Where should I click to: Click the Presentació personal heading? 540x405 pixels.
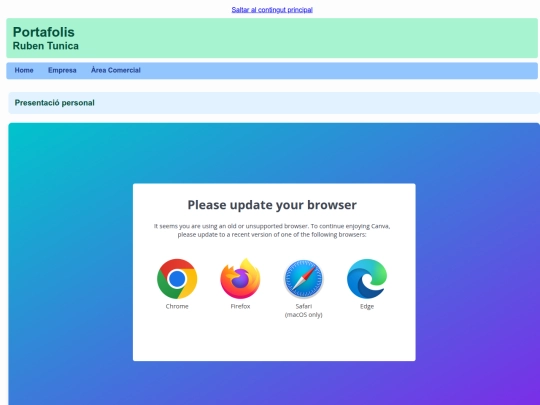tap(54, 103)
